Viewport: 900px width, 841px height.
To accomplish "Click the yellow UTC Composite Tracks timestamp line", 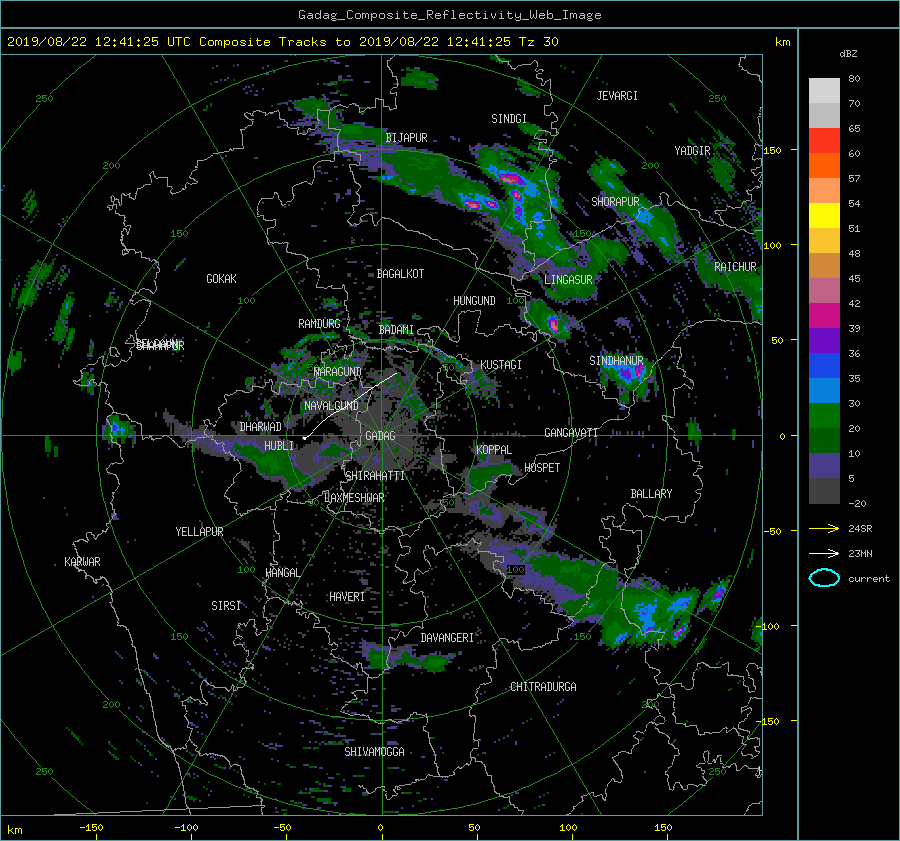I will [282, 42].
